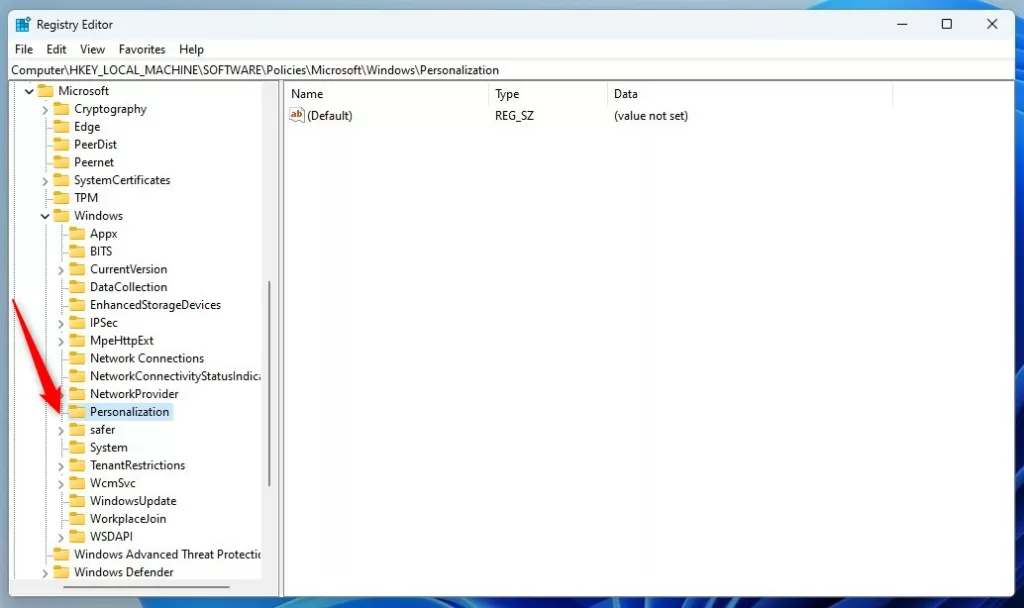Click the safer folder icon
Viewport: 1024px width, 608px height.
(77, 429)
